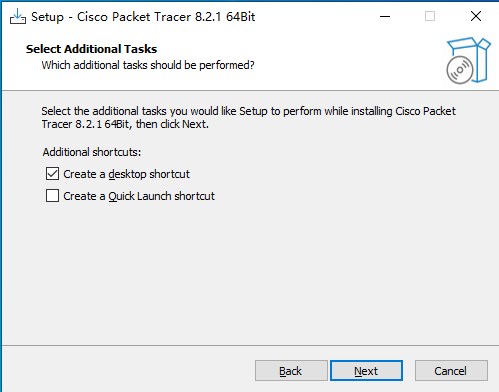
Task: Click the 'Select Additional Tasks' heading
Action: (x=91, y=49)
